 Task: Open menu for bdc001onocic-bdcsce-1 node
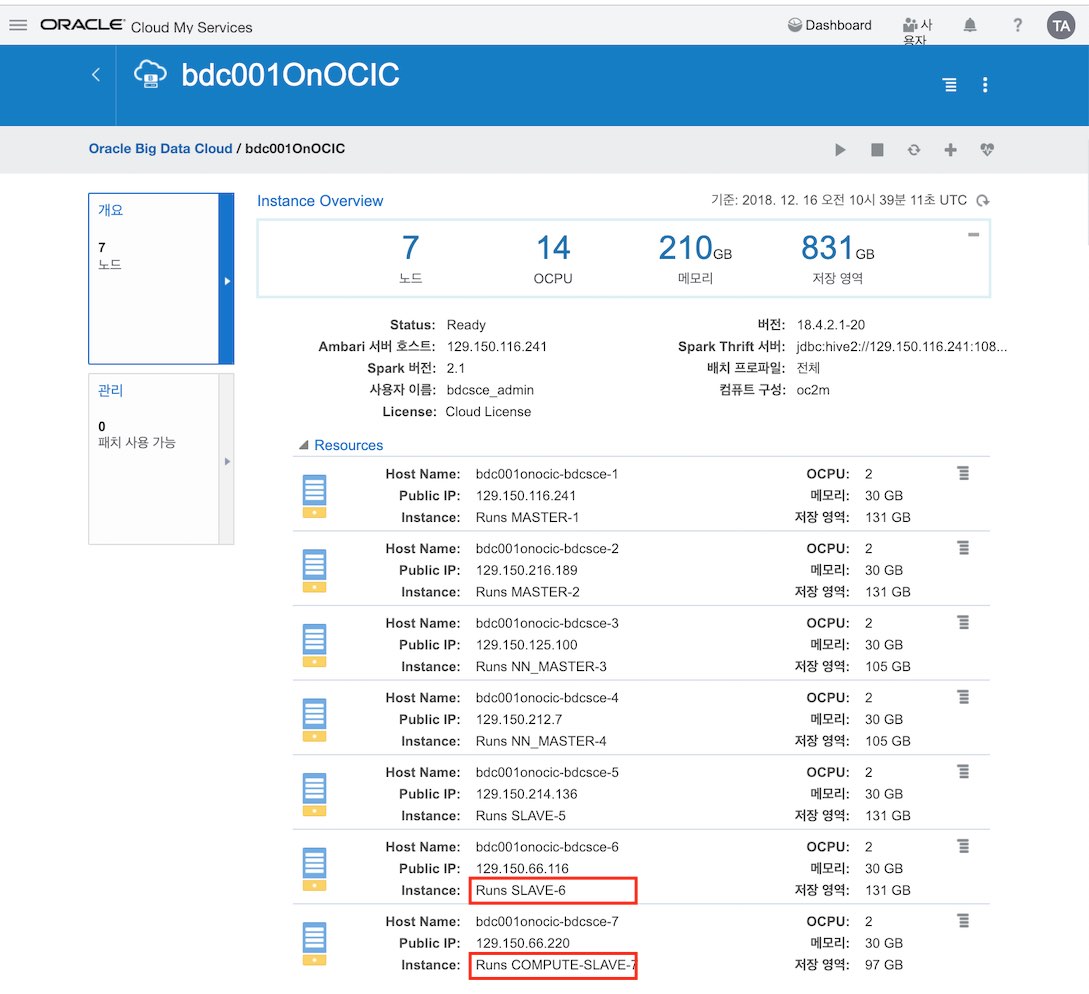(x=963, y=473)
